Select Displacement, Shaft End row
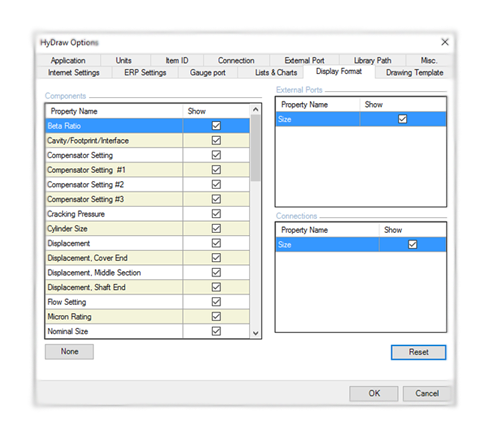Image resolution: width=490 pixels, height=438 pixels. (147, 287)
